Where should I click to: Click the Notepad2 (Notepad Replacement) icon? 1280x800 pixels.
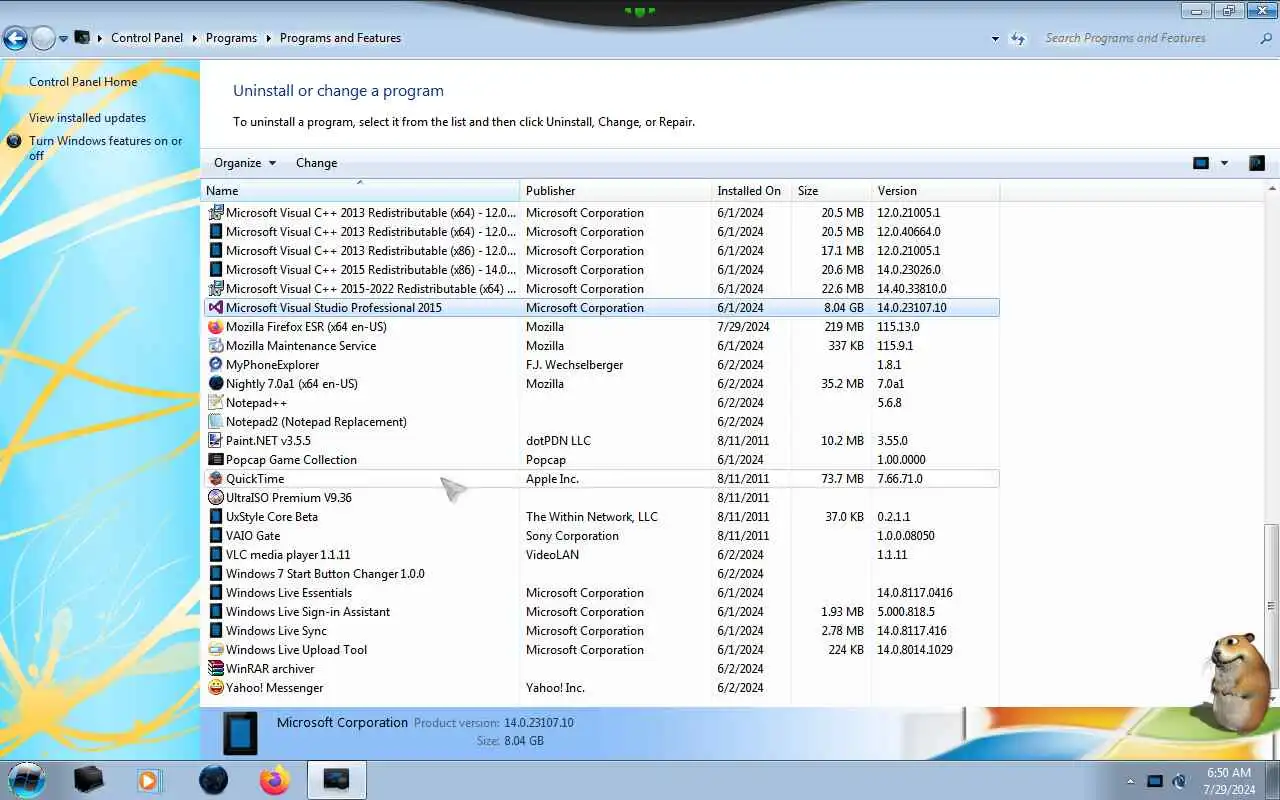pos(216,422)
